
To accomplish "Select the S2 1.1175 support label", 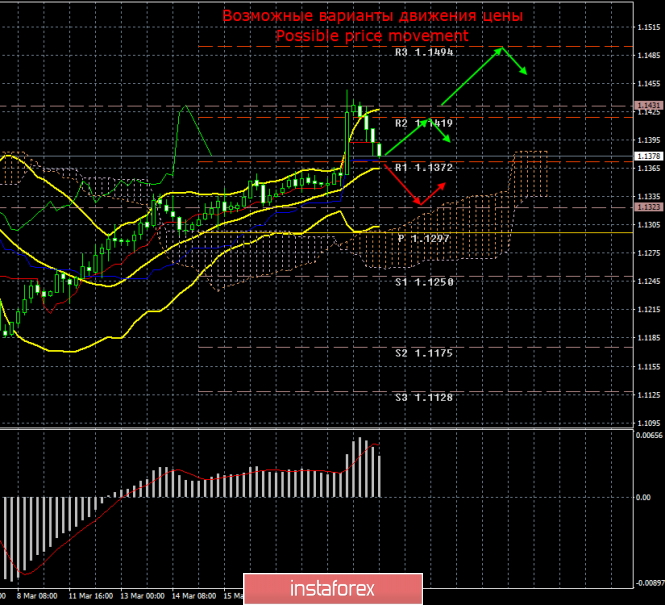I will [x=424, y=353].
